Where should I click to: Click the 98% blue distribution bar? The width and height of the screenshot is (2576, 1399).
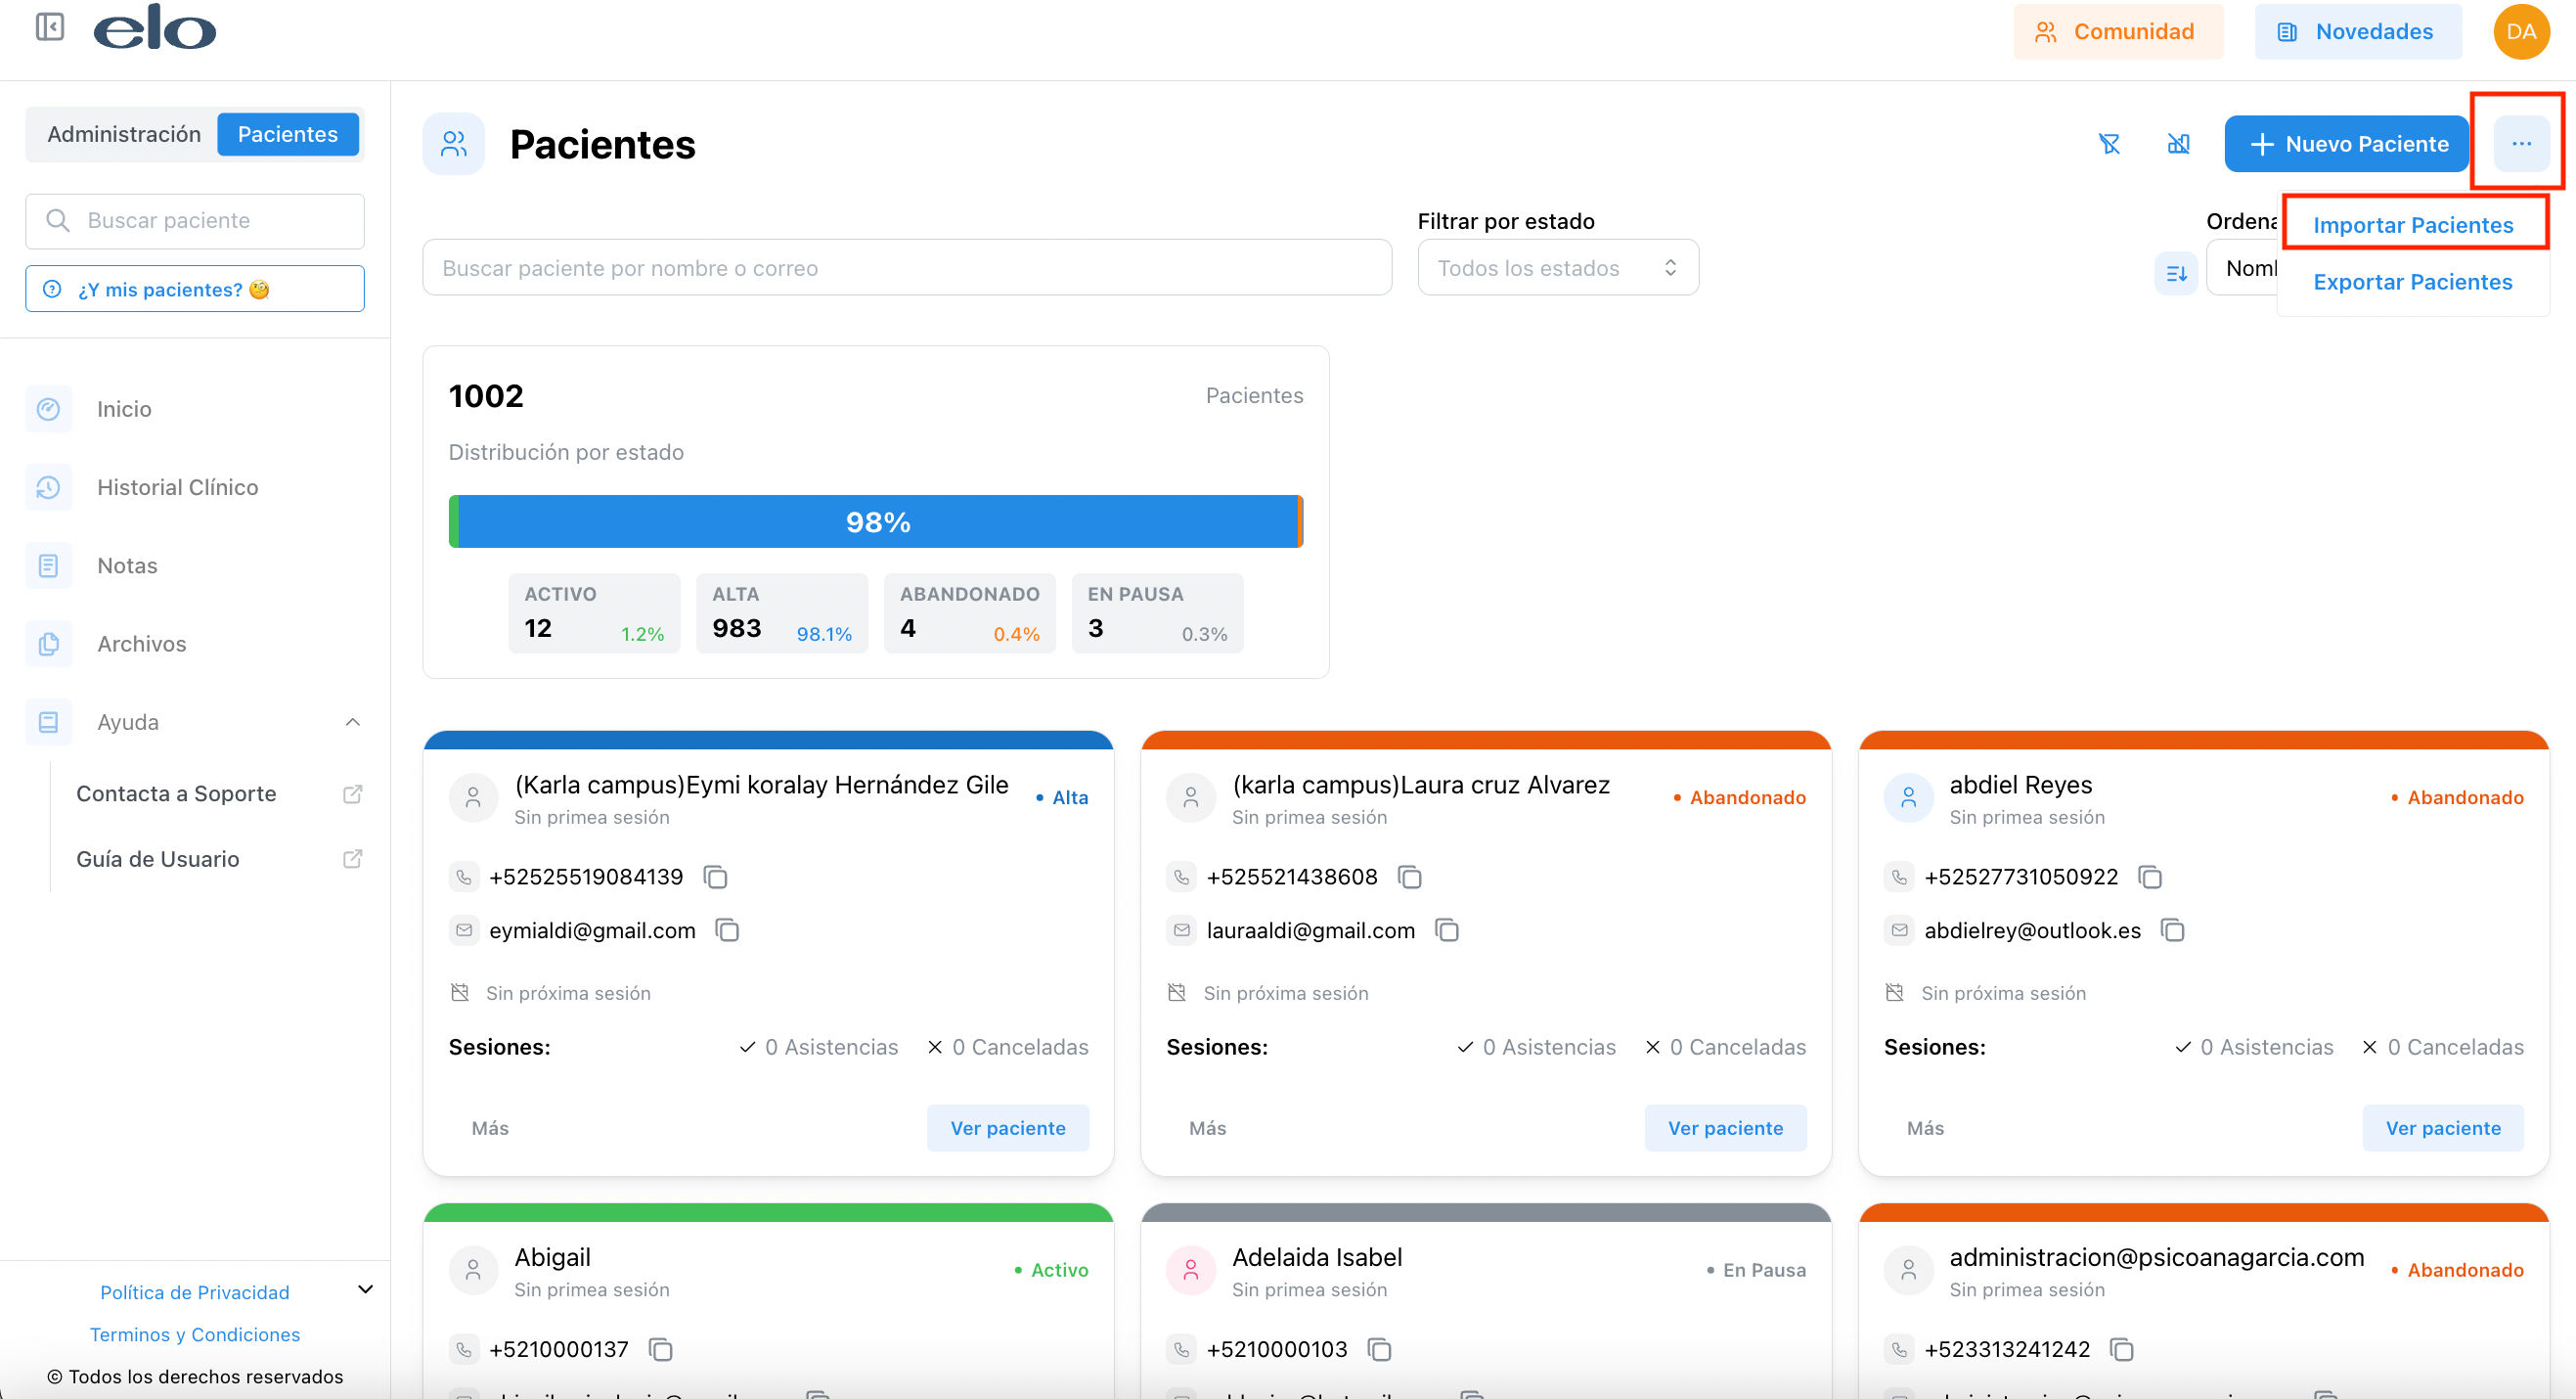point(878,521)
